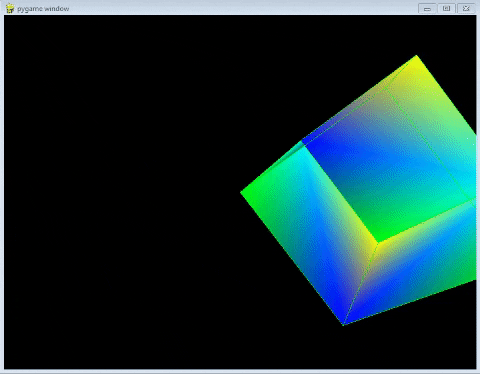
Task: Click the yellow topmost corner of the cube
Action: pos(416,57)
